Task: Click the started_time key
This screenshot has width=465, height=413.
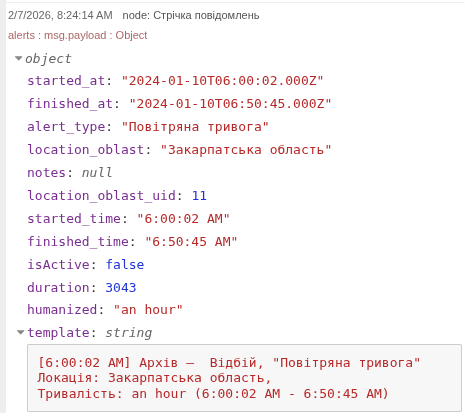Action: click(x=74, y=219)
